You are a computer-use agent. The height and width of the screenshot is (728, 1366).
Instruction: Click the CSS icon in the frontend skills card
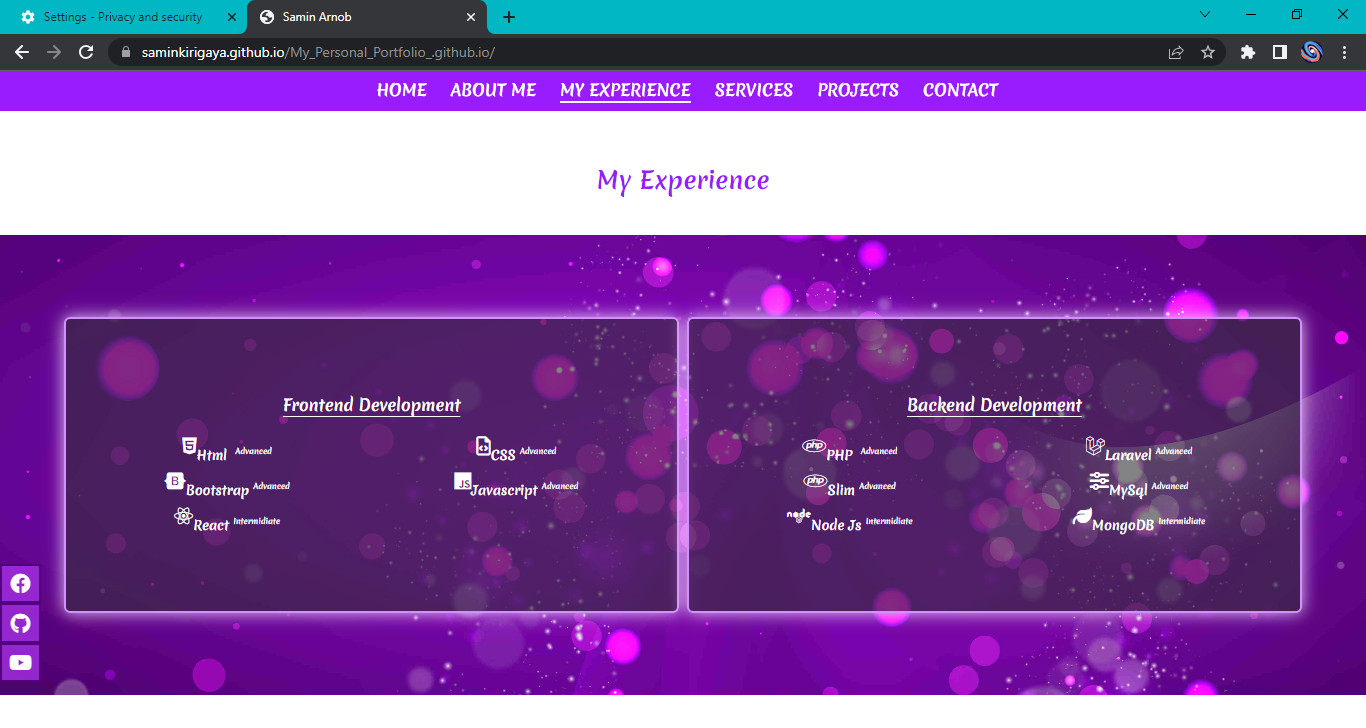click(483, 446)
